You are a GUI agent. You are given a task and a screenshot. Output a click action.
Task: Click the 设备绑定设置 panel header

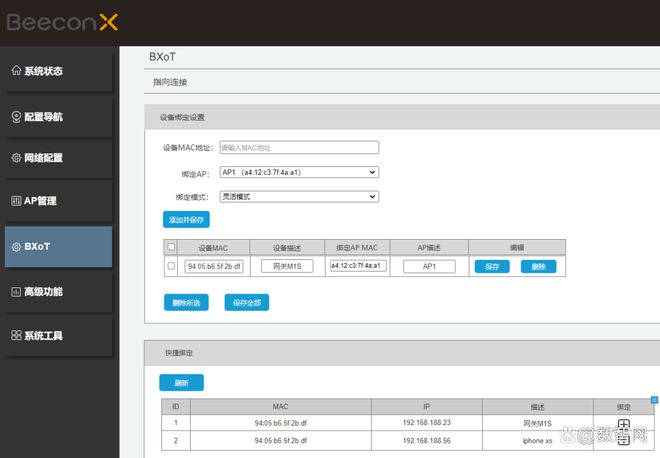click(402, 117)
